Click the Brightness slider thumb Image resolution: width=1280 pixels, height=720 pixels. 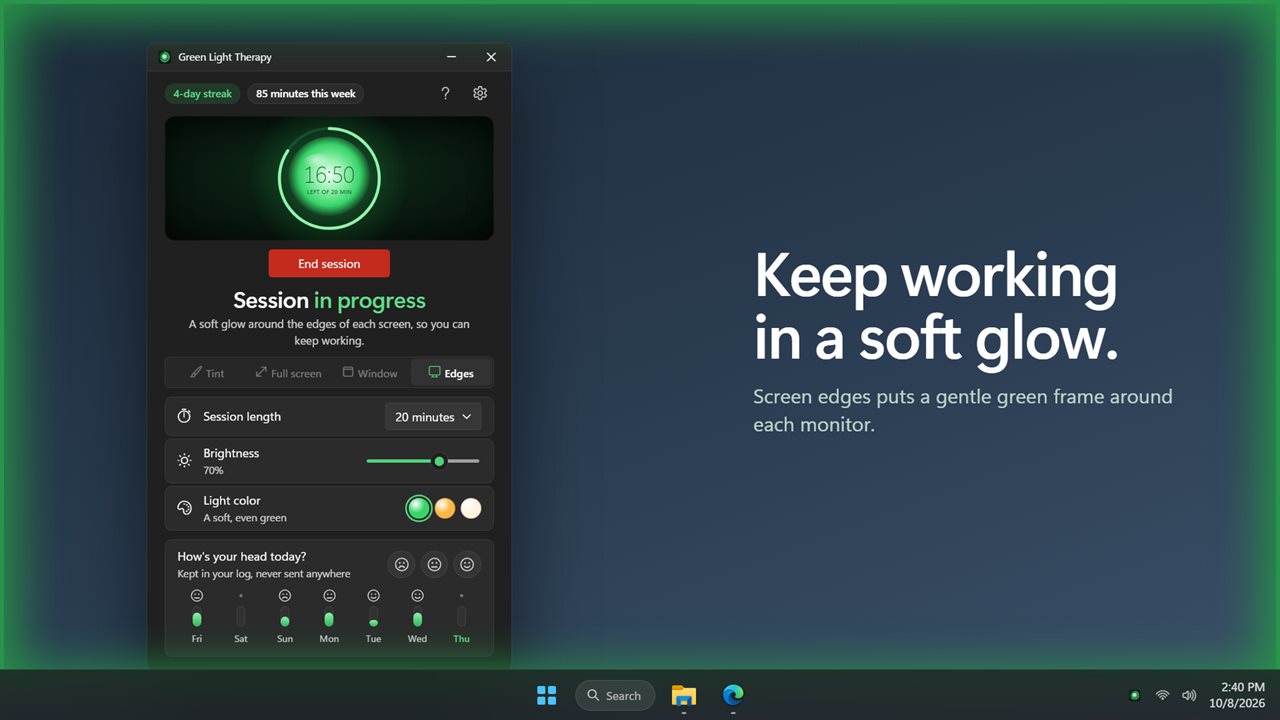[x=439, y=461]
